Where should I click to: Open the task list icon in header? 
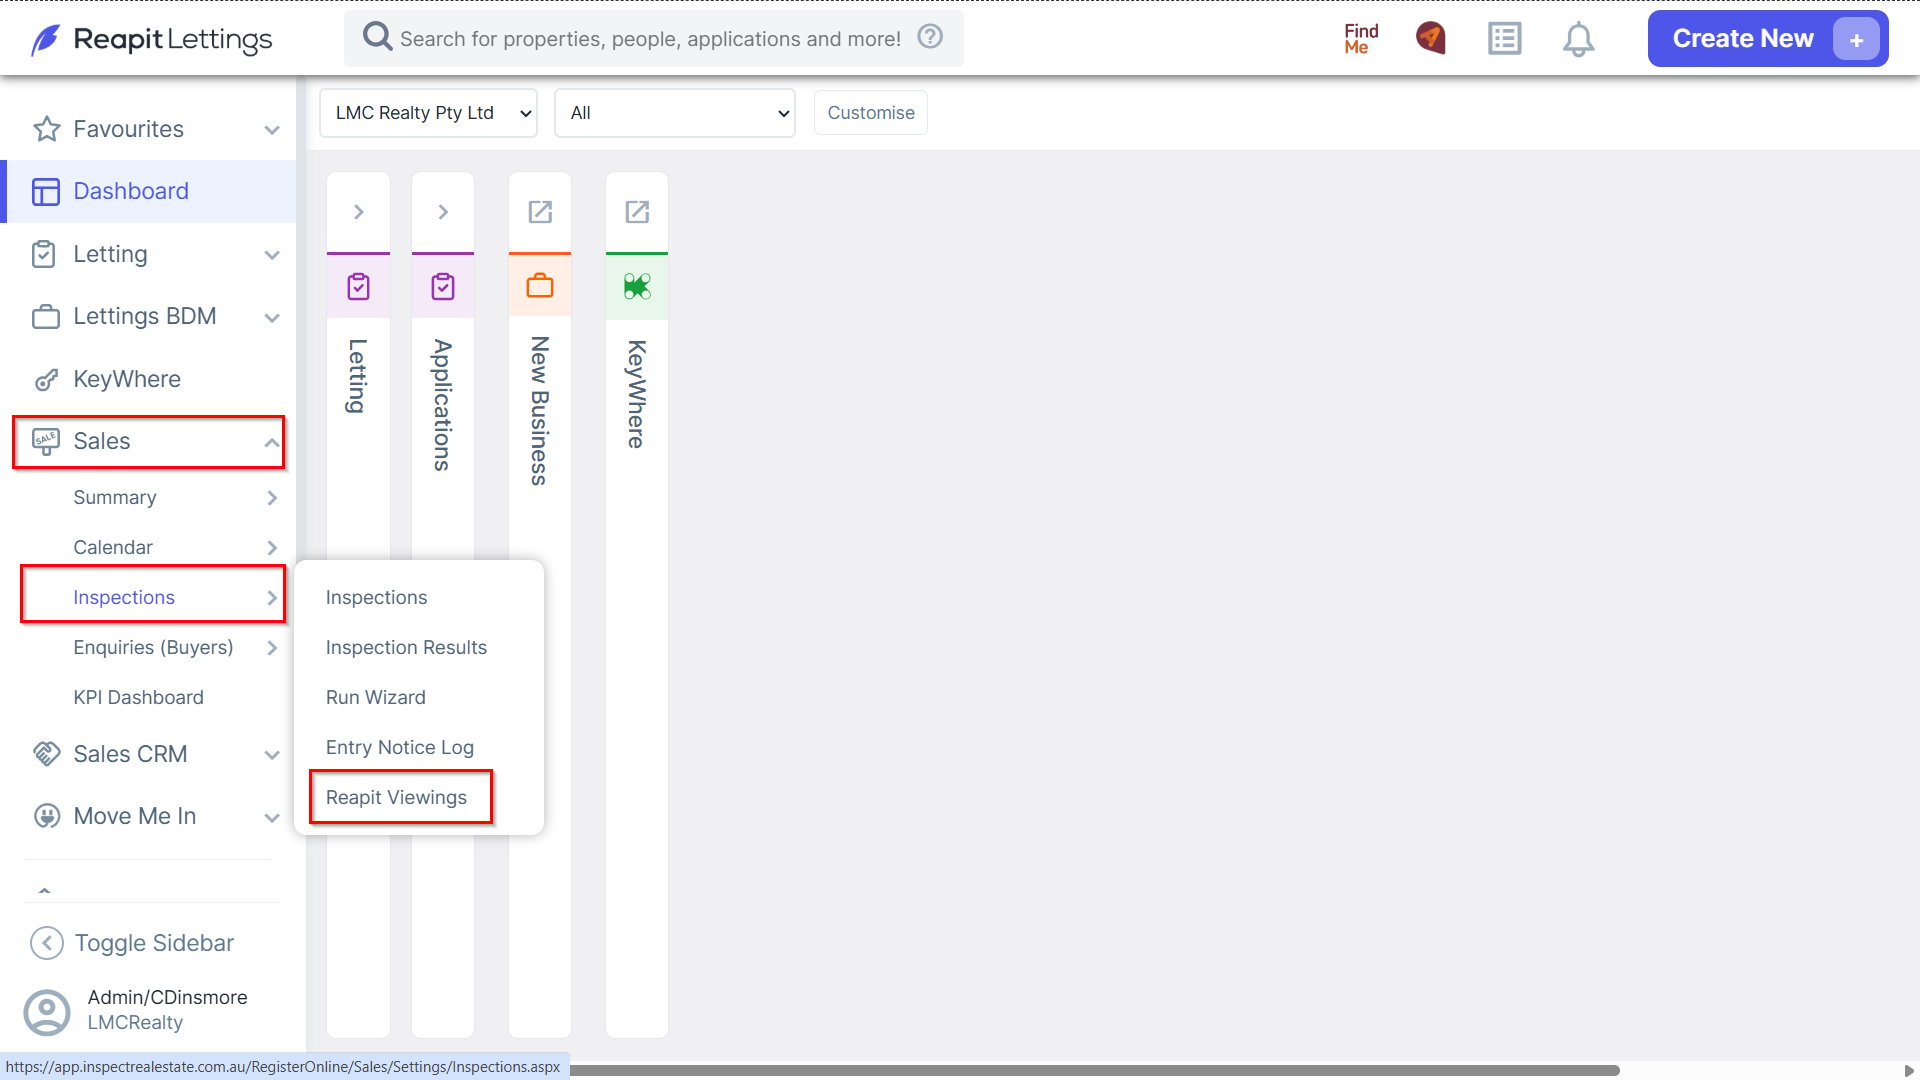pyautogui.click(x=1504, y=39)
